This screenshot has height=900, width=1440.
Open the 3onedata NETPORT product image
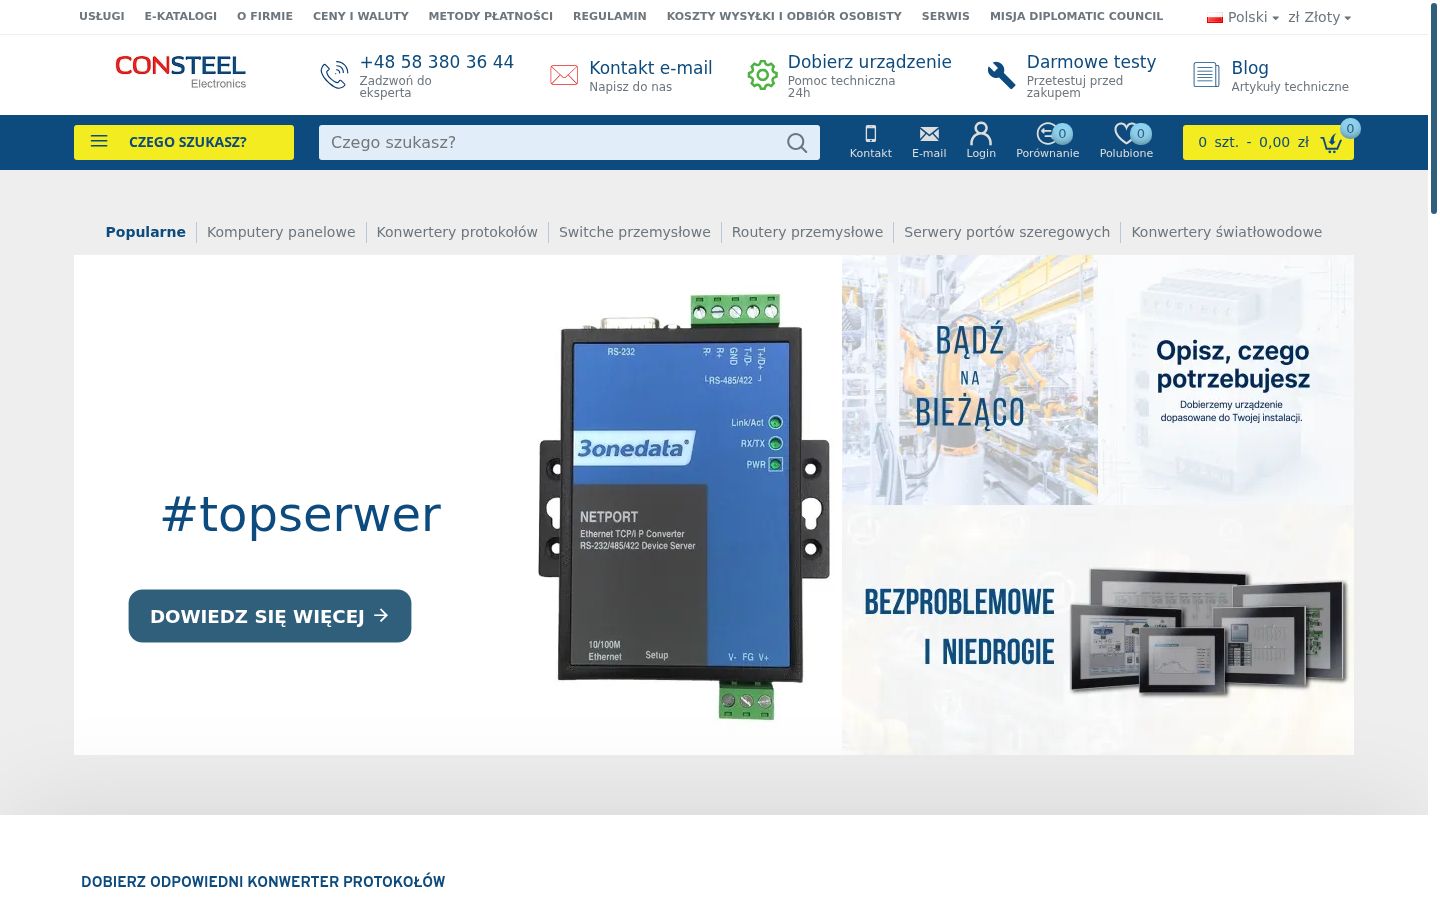click(x=684, y=506)
